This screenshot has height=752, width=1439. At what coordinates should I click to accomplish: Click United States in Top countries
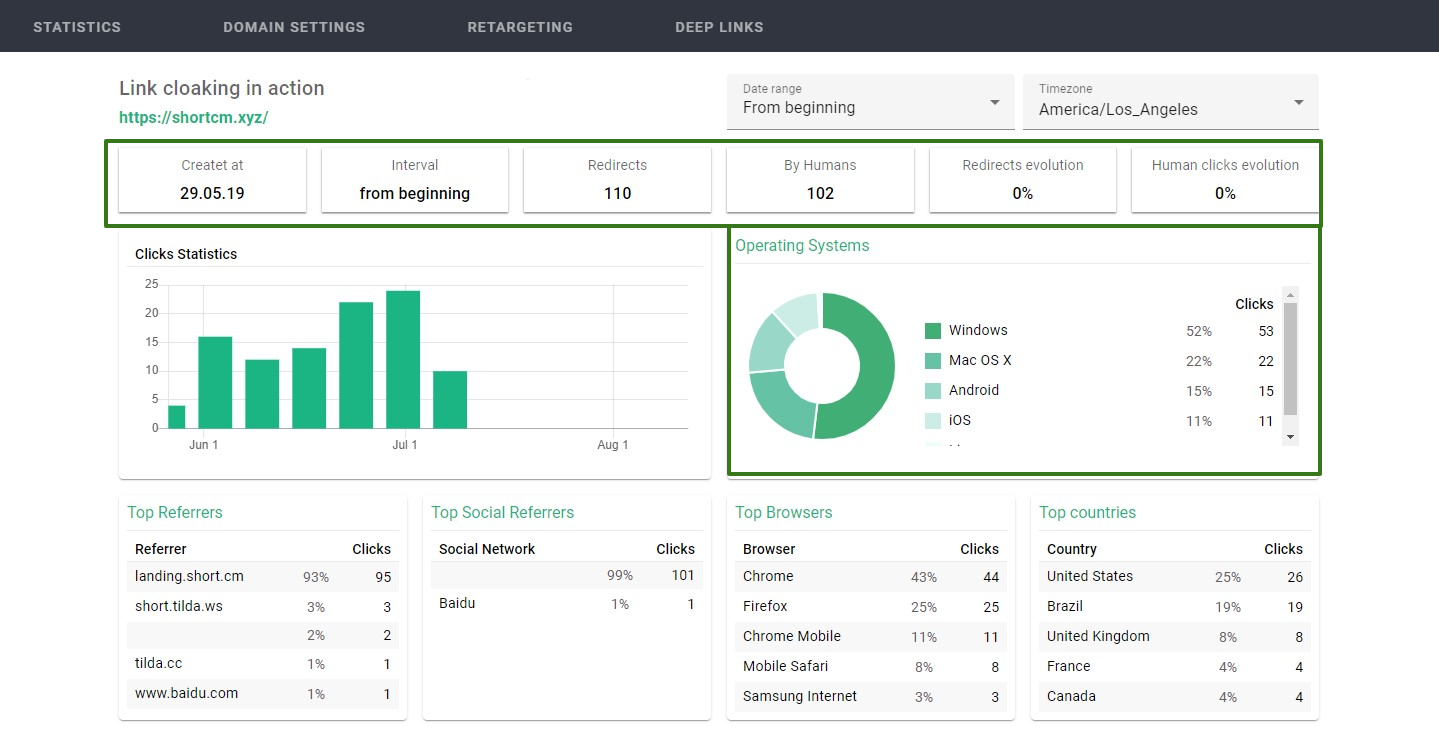tap(1175, 577)
